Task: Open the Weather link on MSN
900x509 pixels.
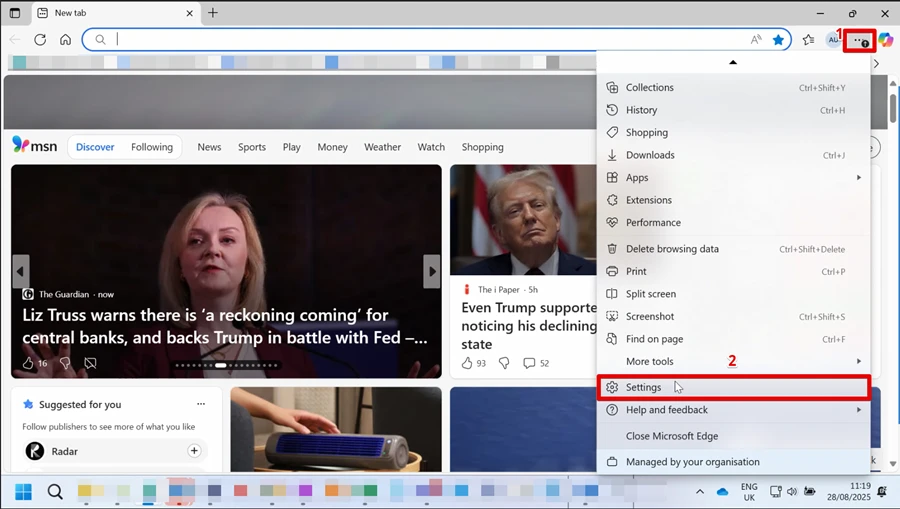Action: (x=382, y=147)
